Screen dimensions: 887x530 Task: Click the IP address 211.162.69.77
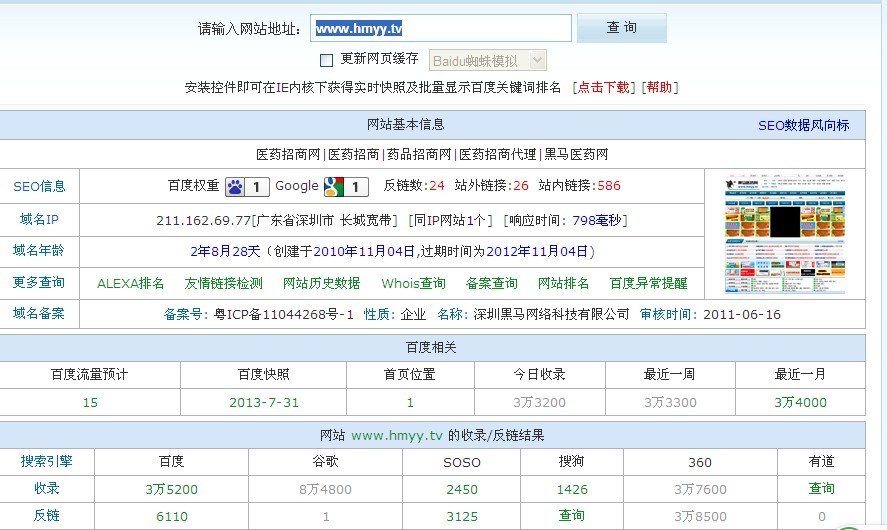[x=203, y=221]
